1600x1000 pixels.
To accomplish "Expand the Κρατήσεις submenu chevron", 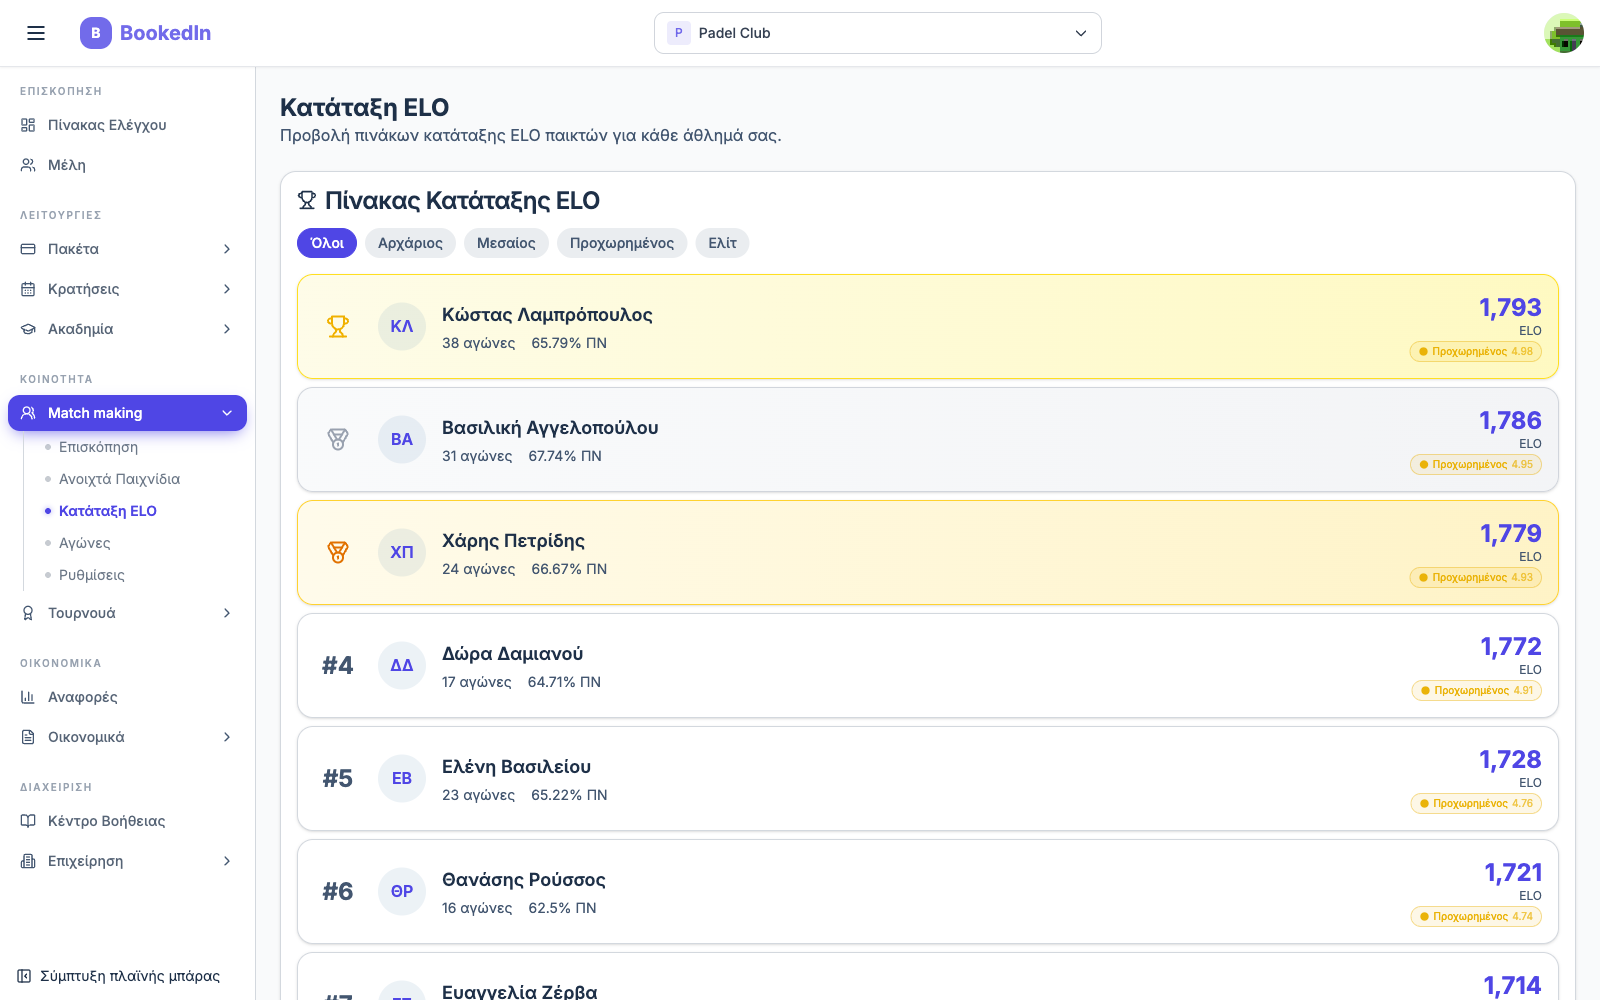I will (227, 289).
